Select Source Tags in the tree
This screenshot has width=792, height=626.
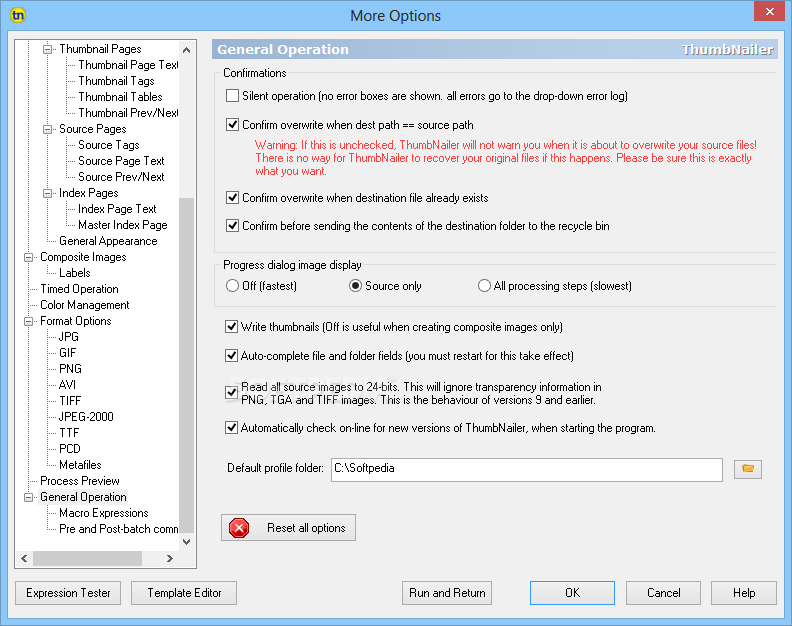click(x=109, y=145)
